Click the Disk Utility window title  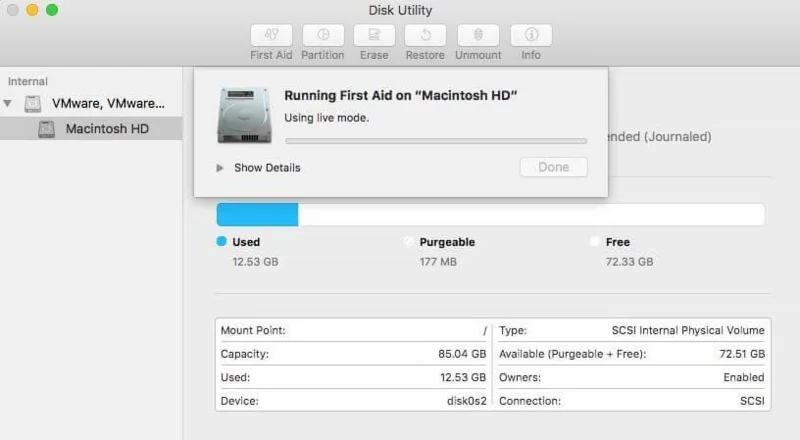click(400, 10)
